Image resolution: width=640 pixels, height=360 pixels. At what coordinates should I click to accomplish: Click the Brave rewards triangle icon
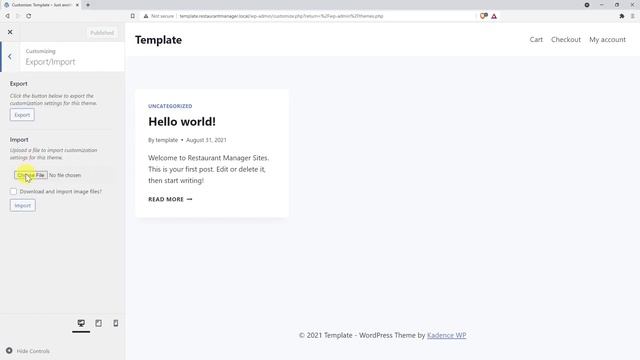coord(494,16)
